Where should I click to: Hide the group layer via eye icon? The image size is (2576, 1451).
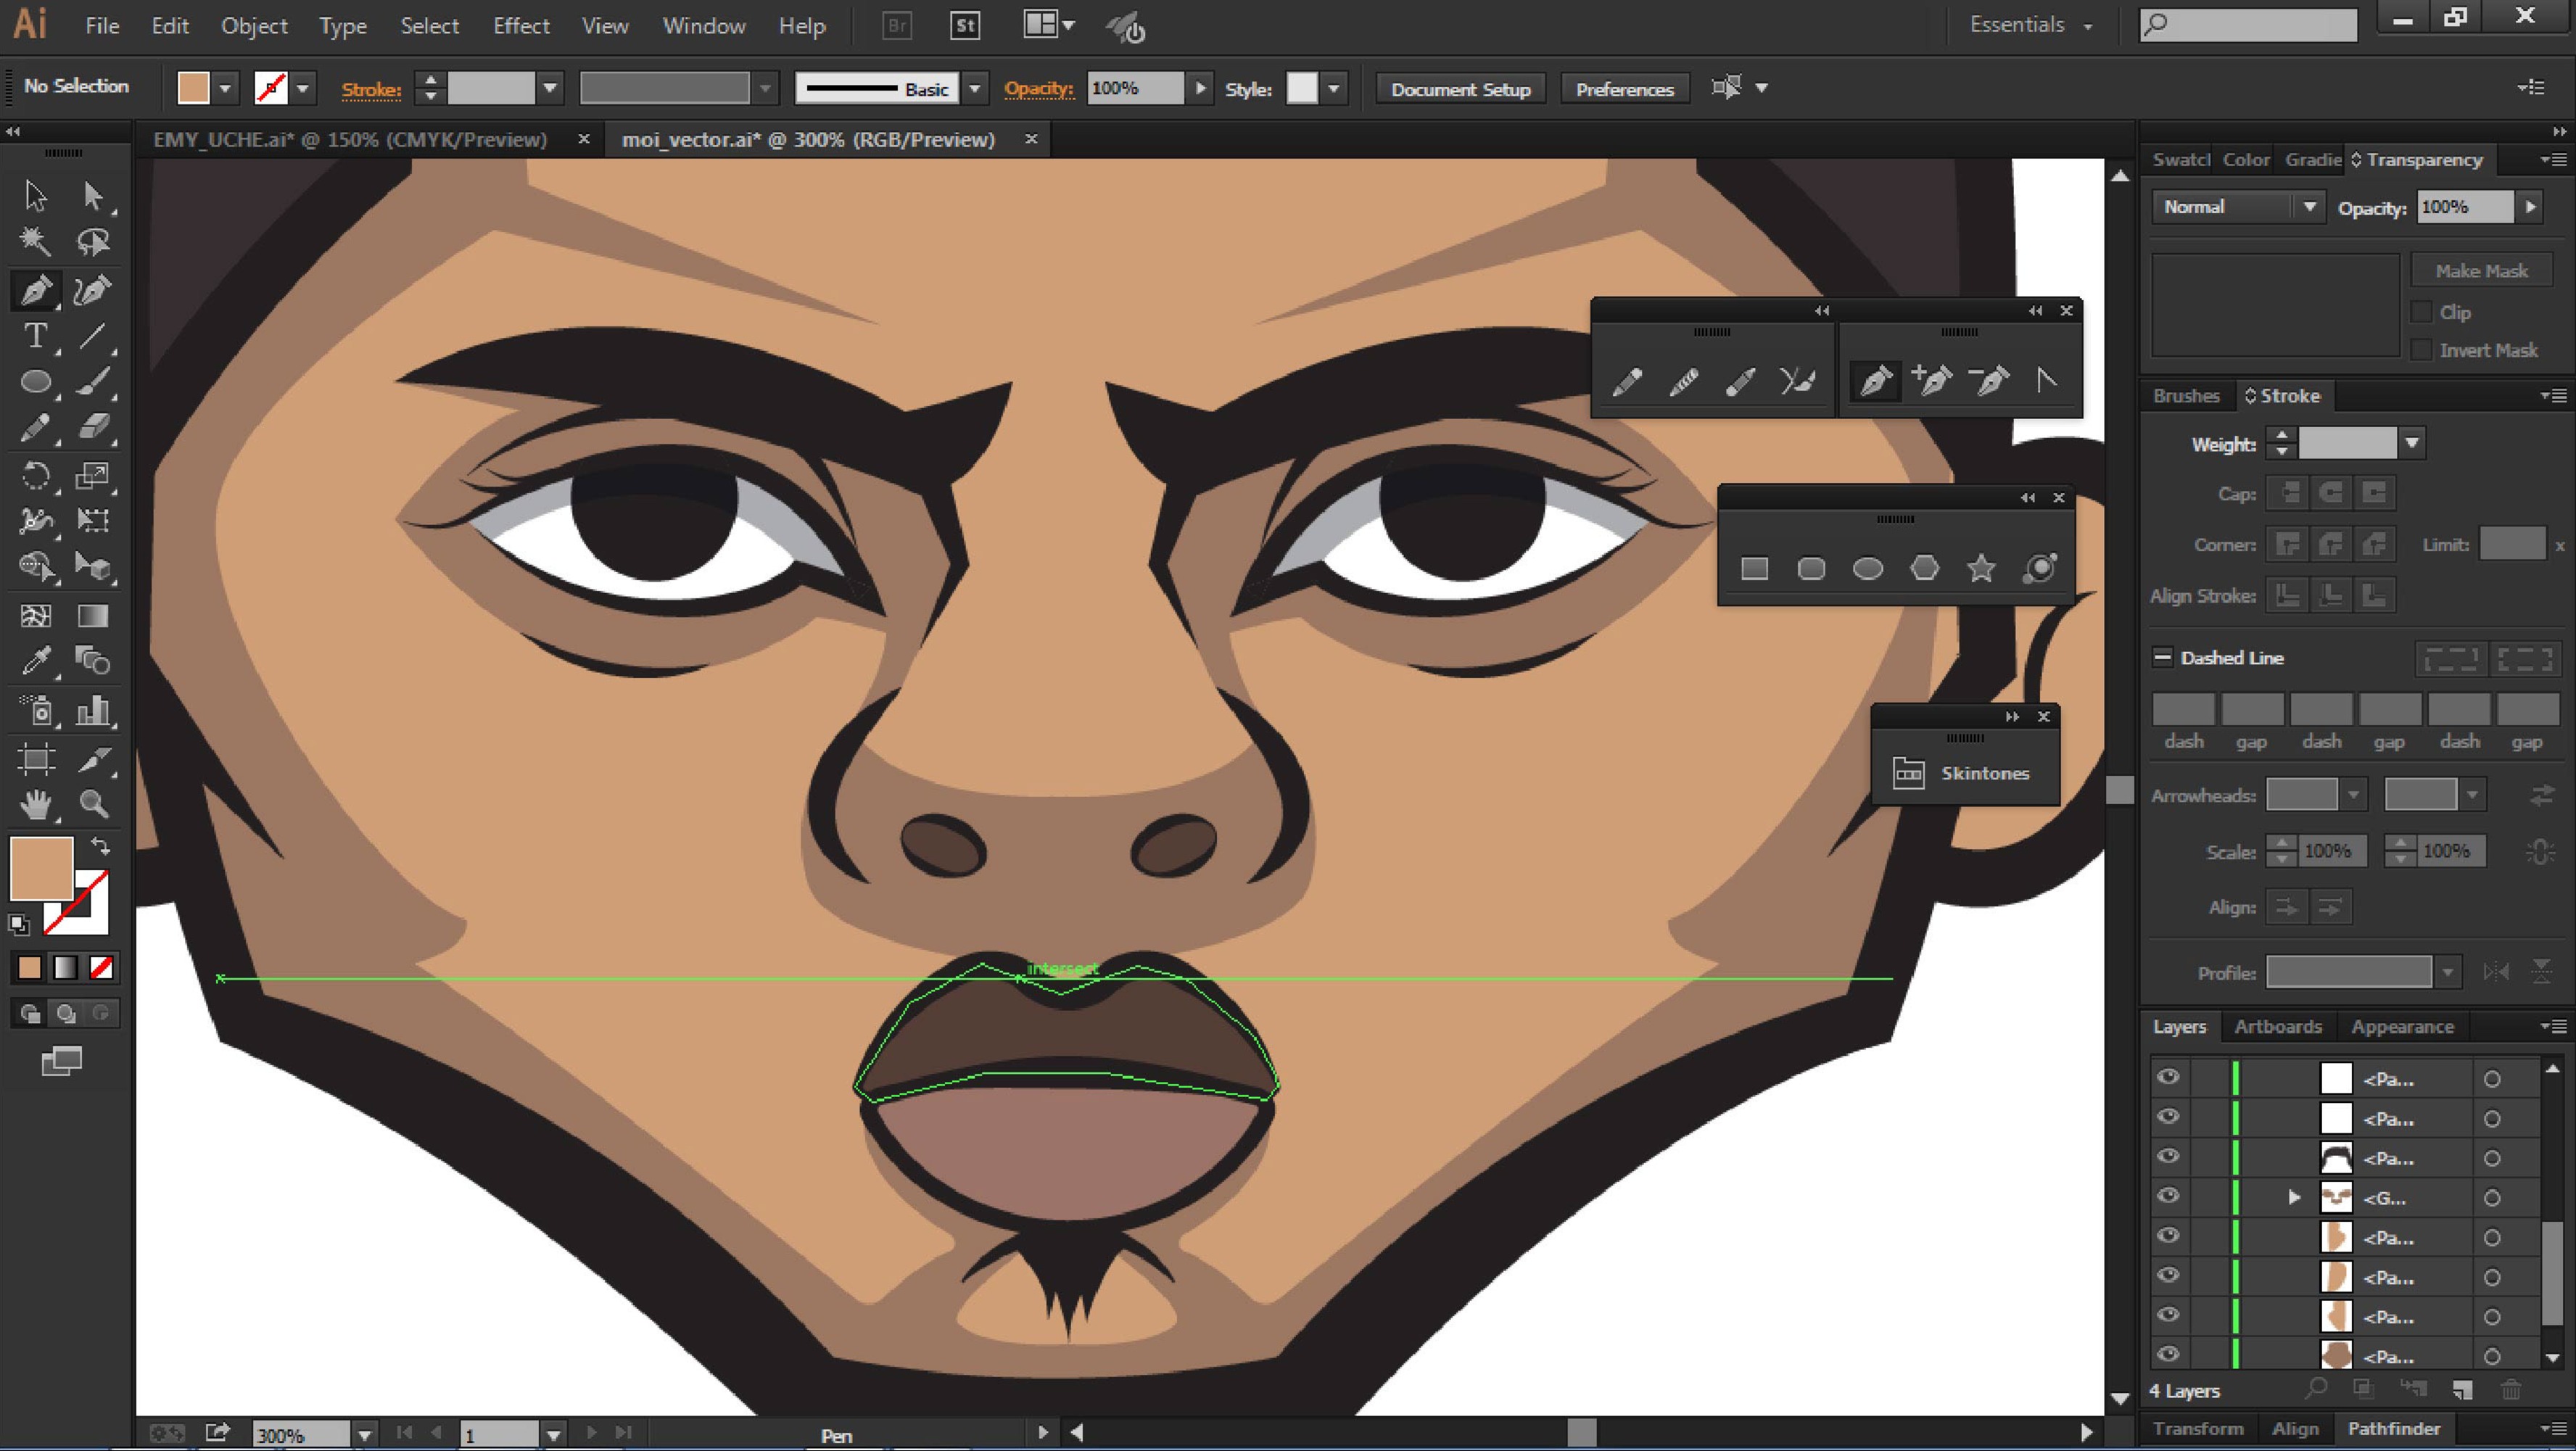click(x=2167, y=1196)
